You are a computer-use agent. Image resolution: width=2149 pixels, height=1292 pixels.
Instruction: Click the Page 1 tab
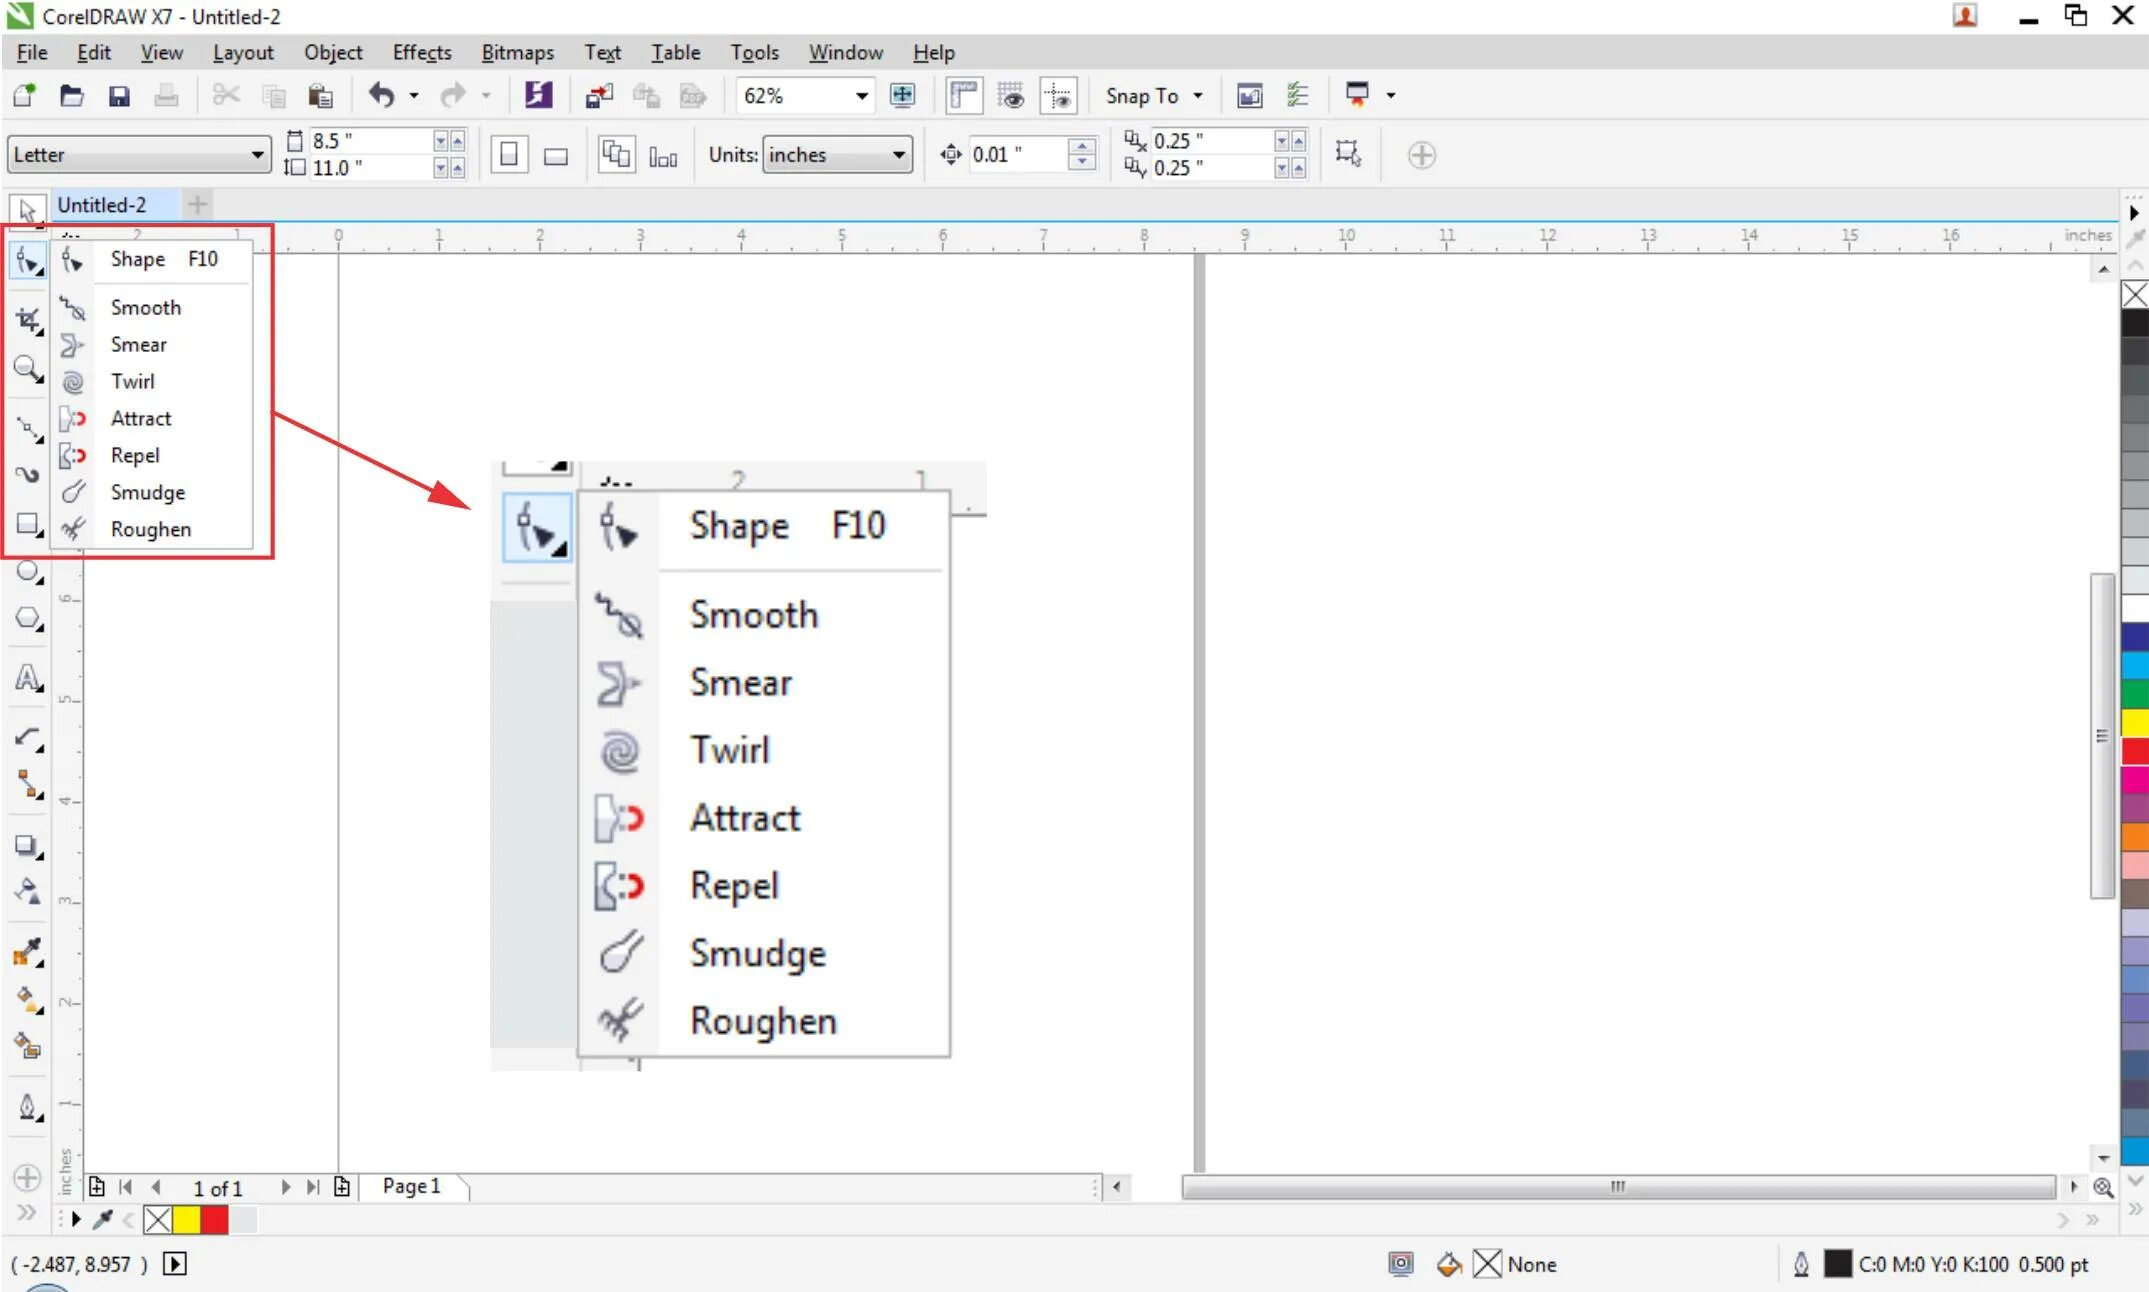(411, 1186)
